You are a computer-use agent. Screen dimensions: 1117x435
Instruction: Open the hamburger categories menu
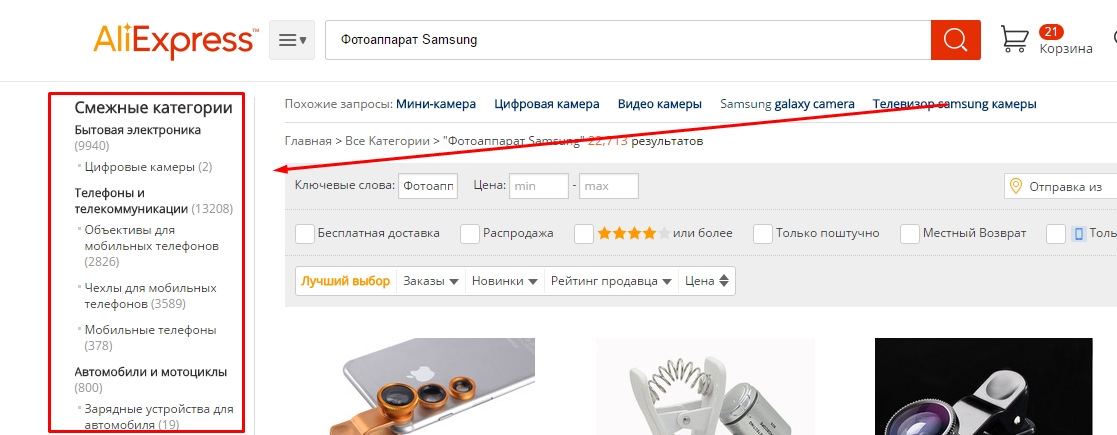292,40
